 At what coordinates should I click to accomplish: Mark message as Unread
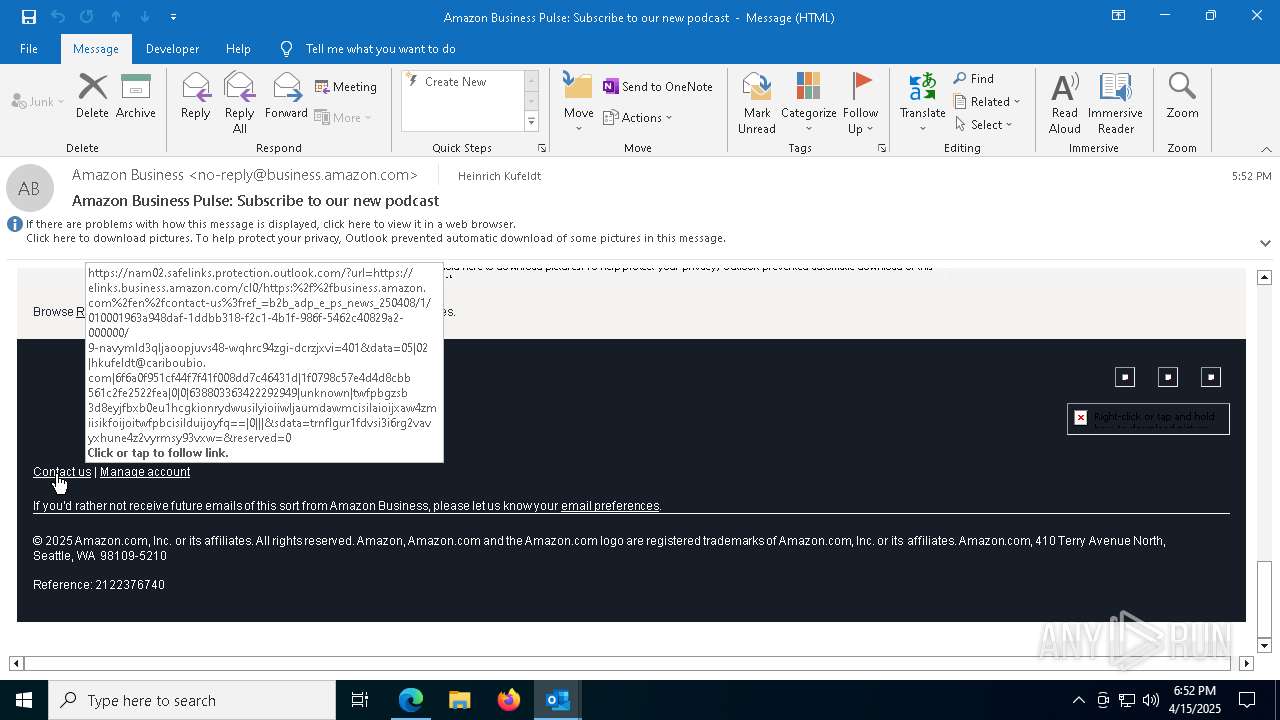pos(756,103)
